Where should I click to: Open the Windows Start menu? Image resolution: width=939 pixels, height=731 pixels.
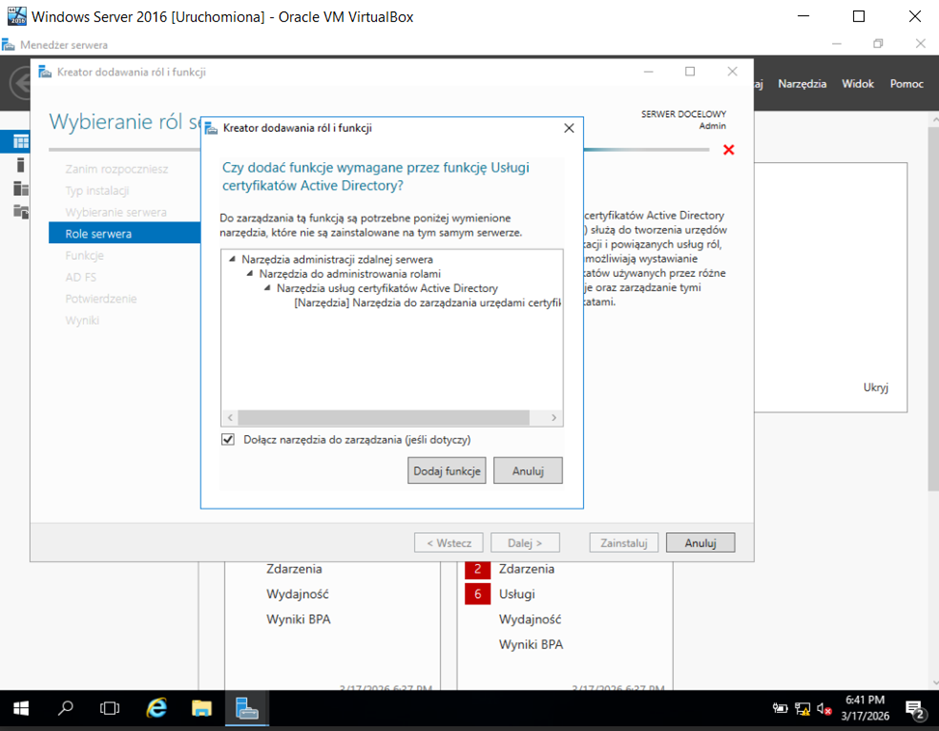click(20, 709)
